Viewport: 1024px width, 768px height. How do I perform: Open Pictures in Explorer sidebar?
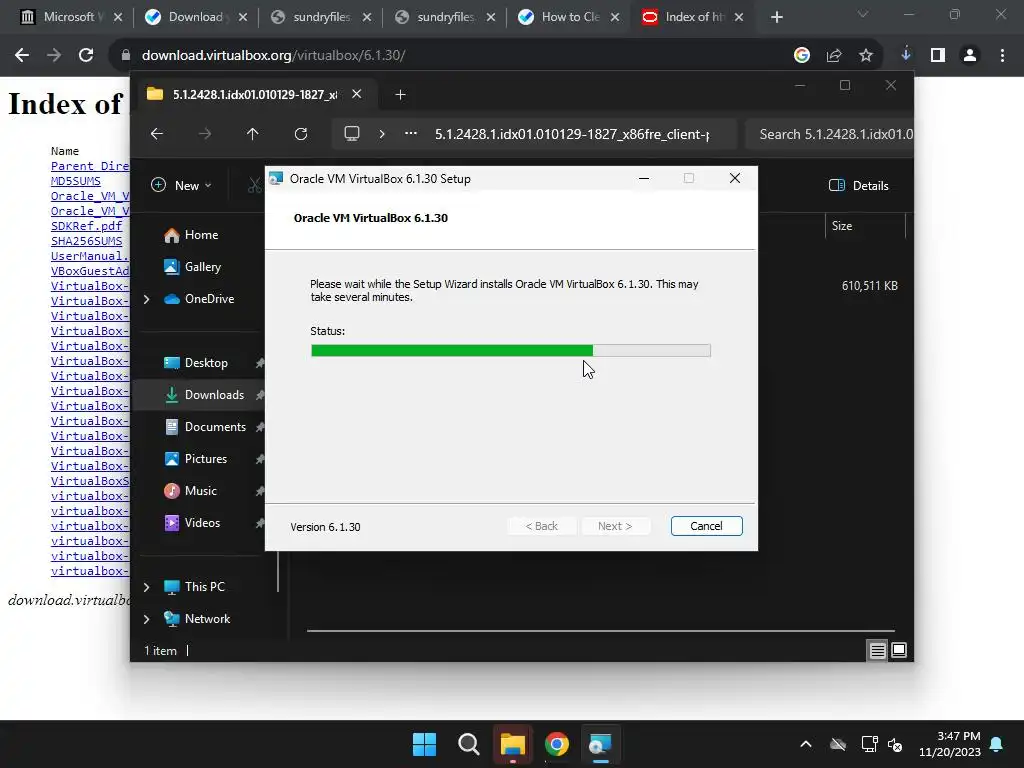click(x=195, y=459)
